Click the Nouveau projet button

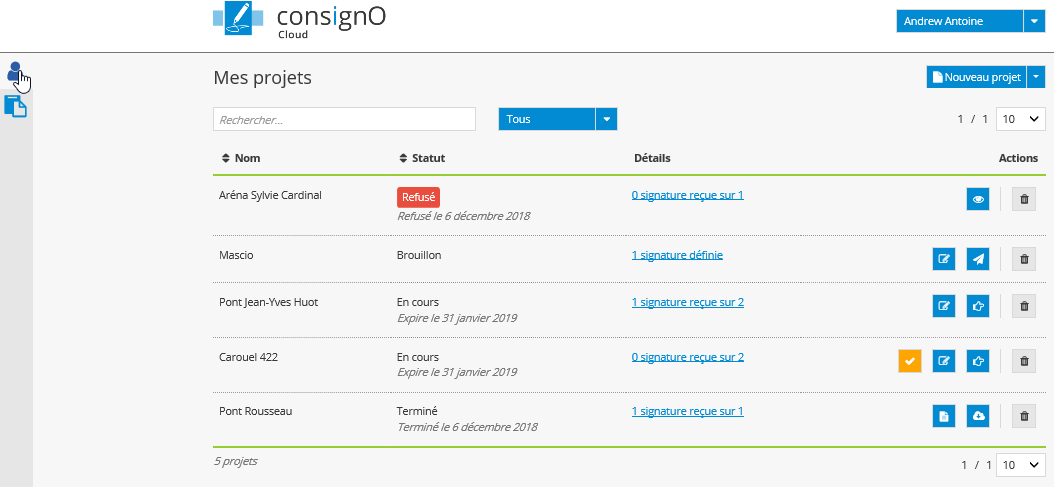pos(976,77)
